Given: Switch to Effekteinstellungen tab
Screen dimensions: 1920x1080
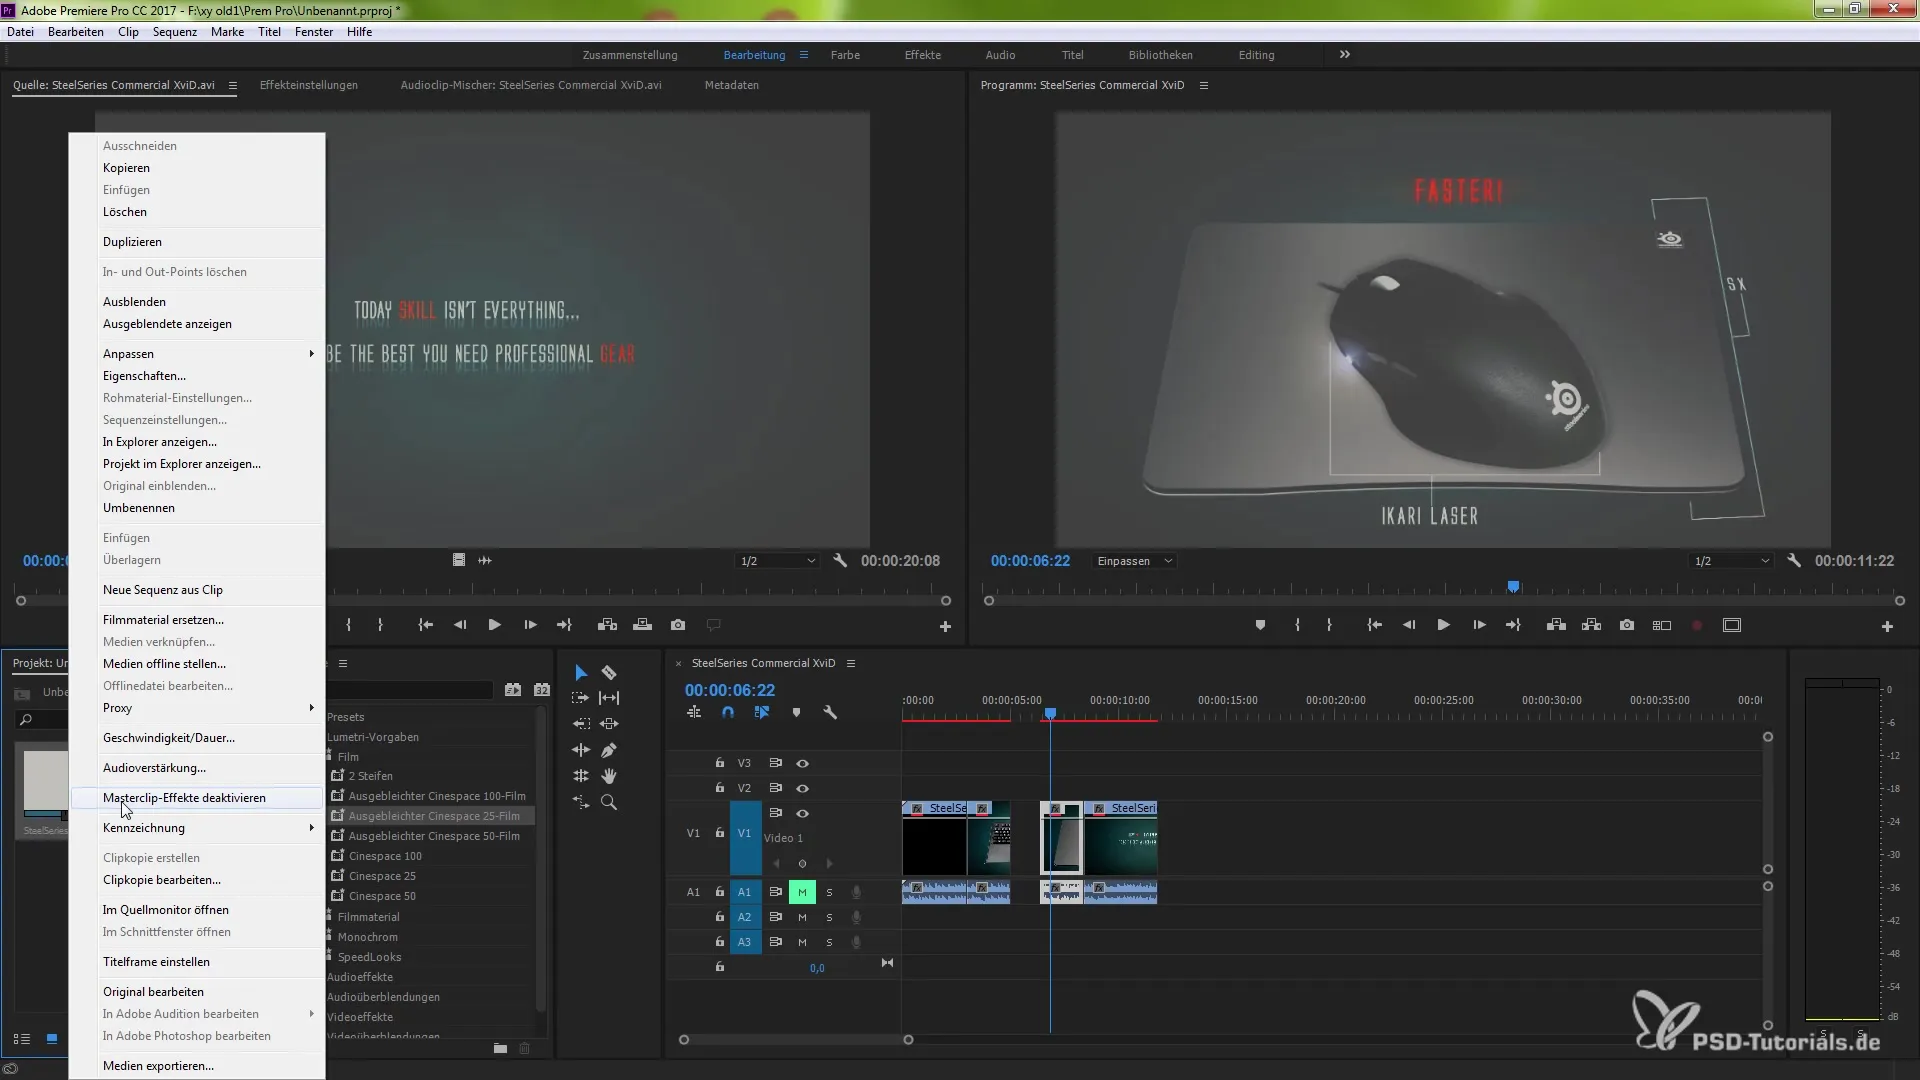Looking at the screenshot, I should 309,85.
